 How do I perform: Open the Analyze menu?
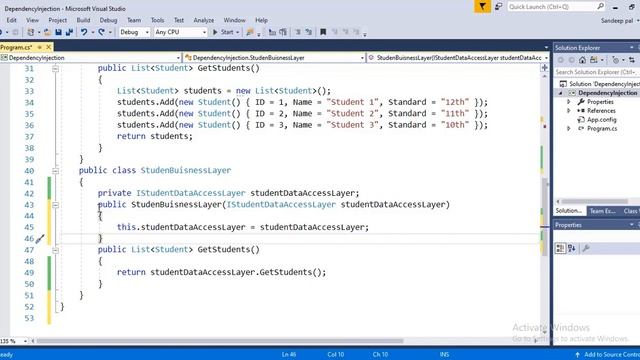coord(204,20)
